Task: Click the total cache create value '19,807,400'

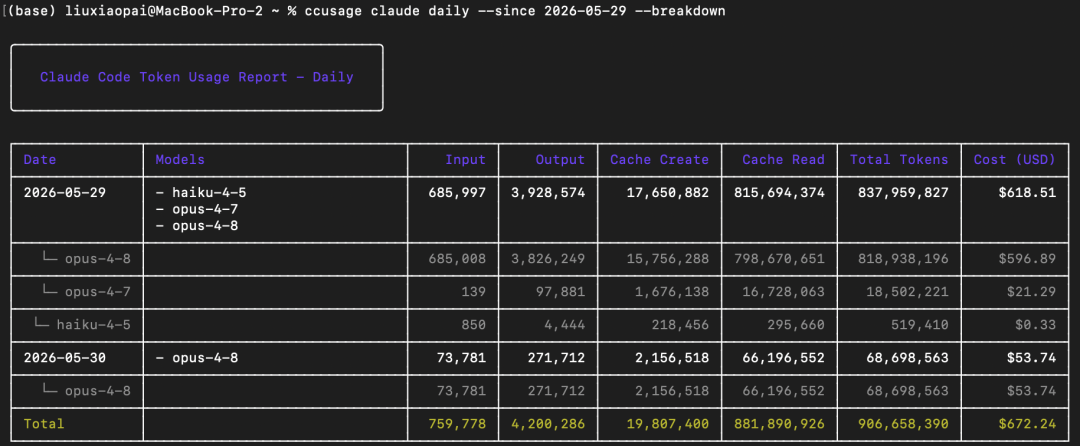Action: tap(667, 424)
